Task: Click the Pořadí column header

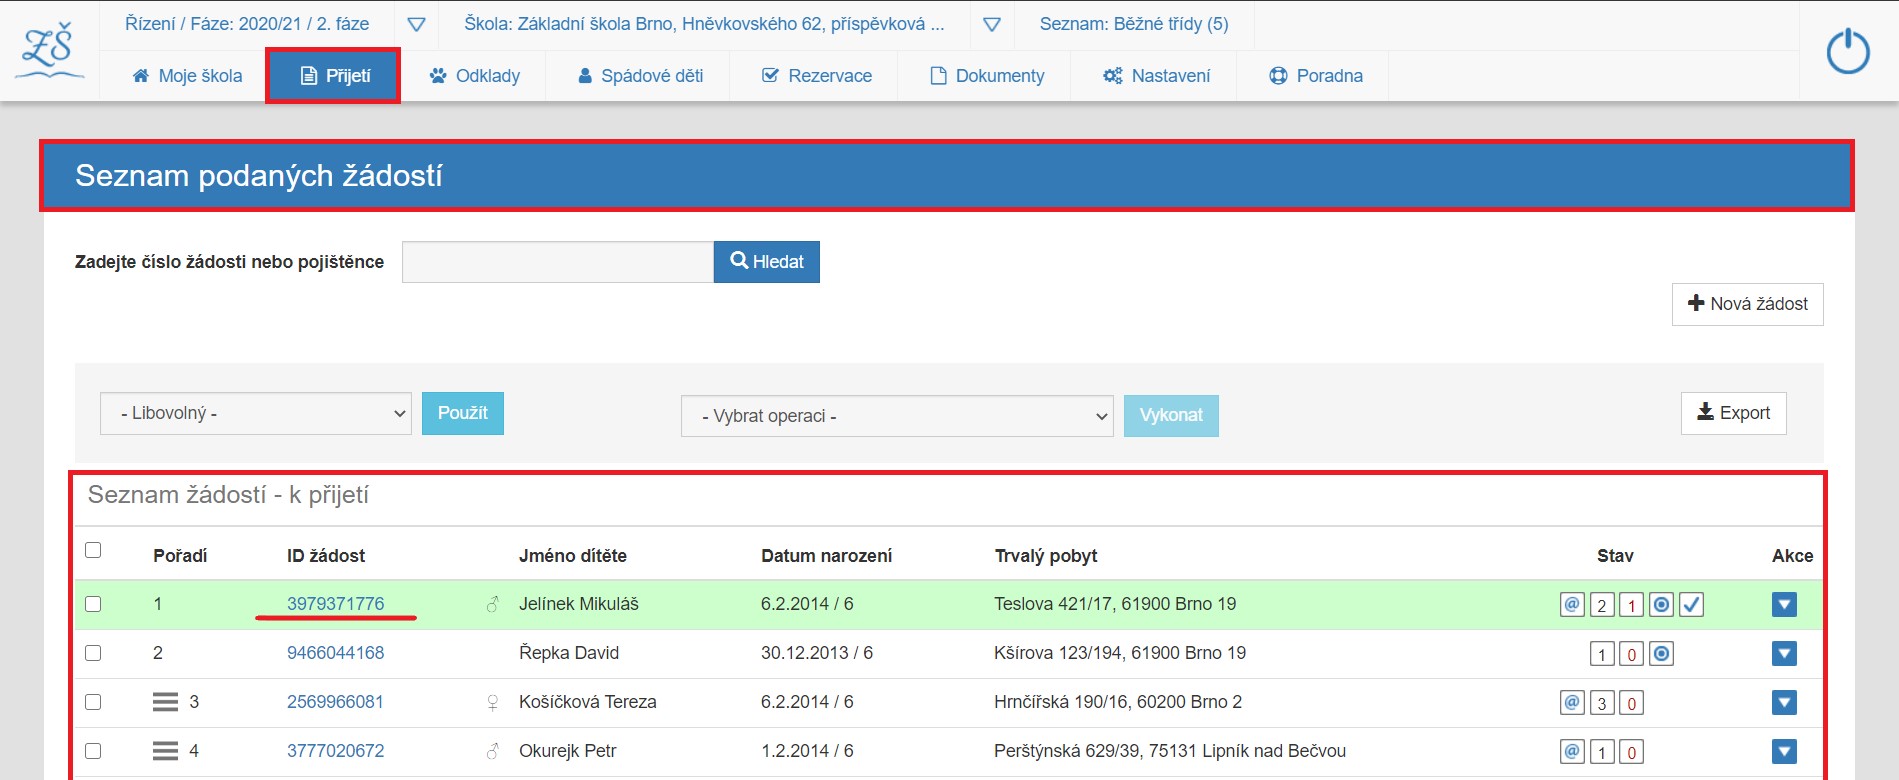Action: pyautogui.click(x=180, y=556)
